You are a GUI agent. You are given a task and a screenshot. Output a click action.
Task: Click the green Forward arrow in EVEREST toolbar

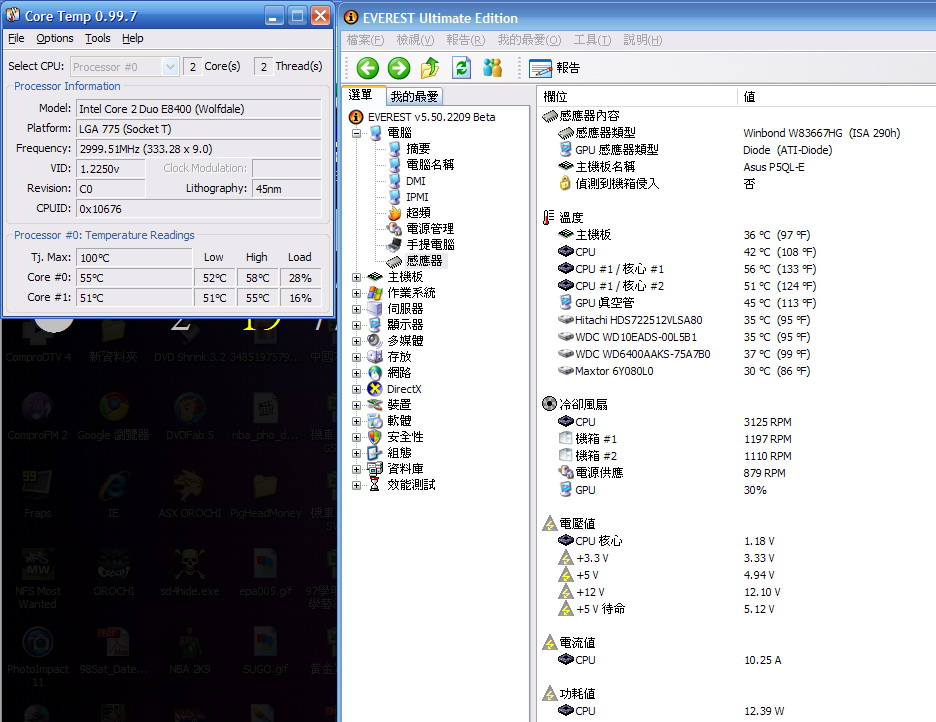click(399, 68)
